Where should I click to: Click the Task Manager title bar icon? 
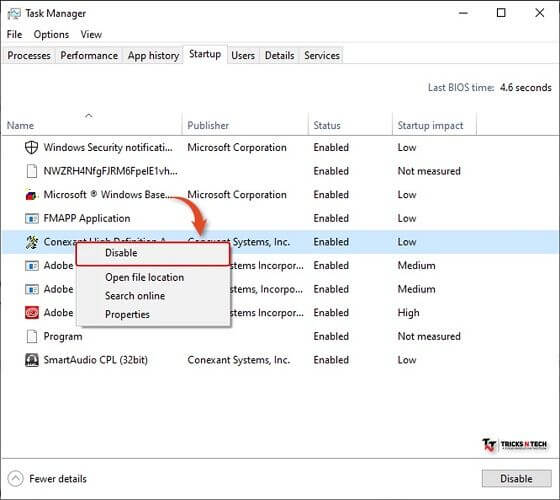pyautogui.click(x=14, y=14)
